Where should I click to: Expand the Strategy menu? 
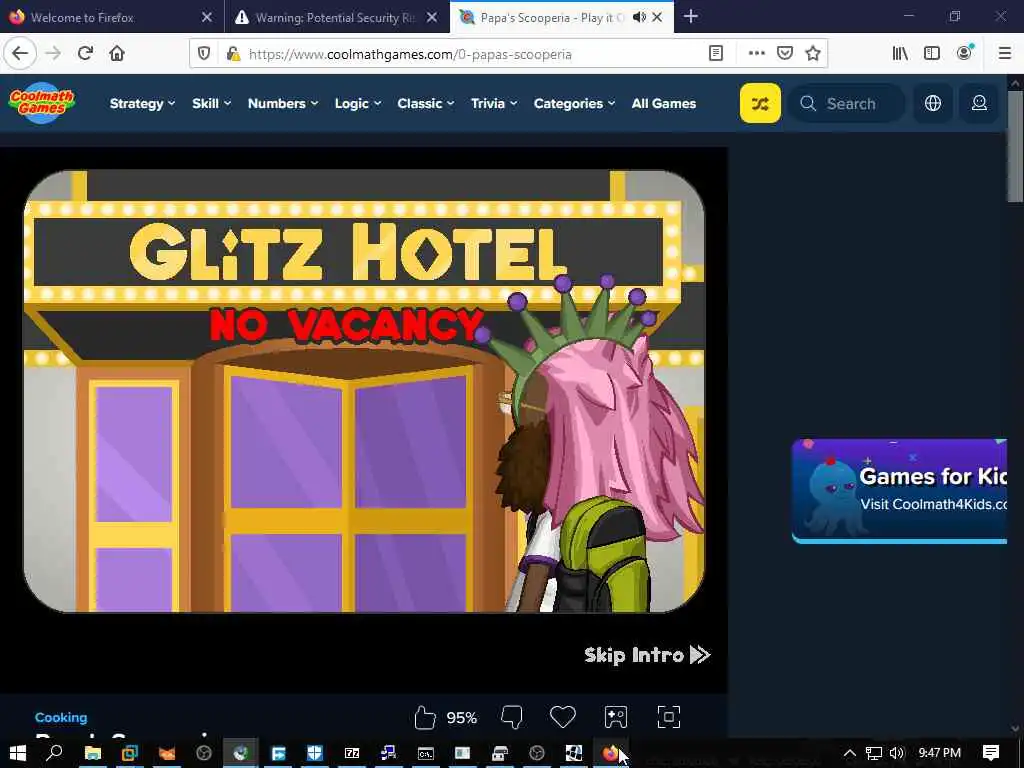pos(142,103)
